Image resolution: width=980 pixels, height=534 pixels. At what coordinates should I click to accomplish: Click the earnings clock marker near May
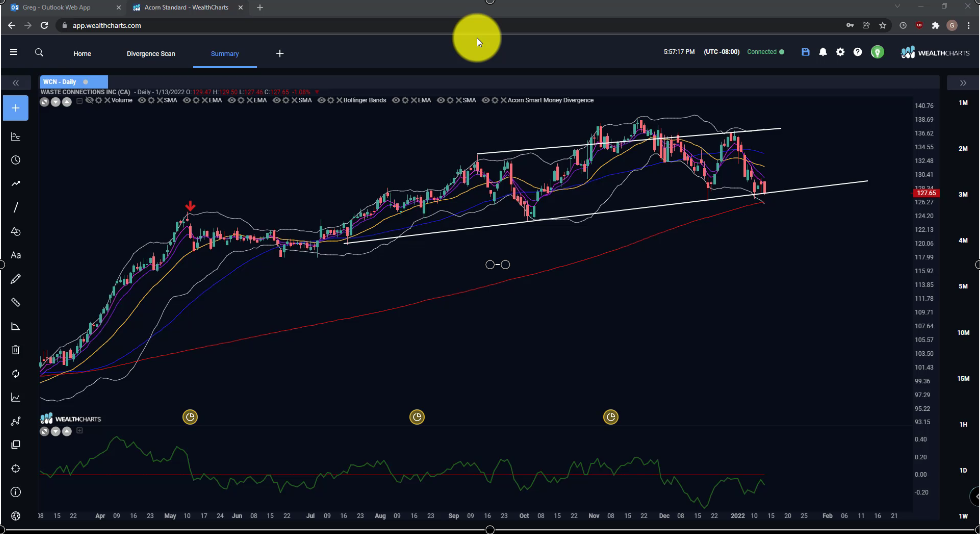(x=190, y=417)
